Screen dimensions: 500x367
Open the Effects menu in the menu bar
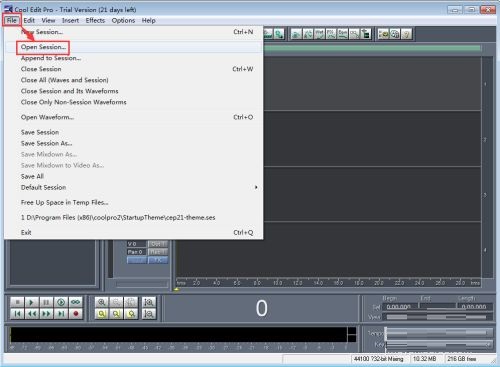click(x=95, y=20)
